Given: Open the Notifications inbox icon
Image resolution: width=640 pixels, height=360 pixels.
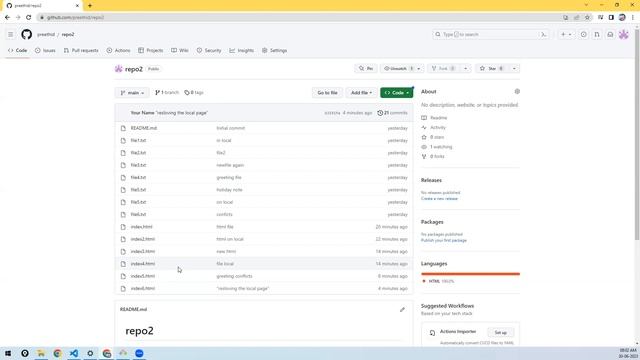Looking at the screenshot, I should tap(610, 35).
